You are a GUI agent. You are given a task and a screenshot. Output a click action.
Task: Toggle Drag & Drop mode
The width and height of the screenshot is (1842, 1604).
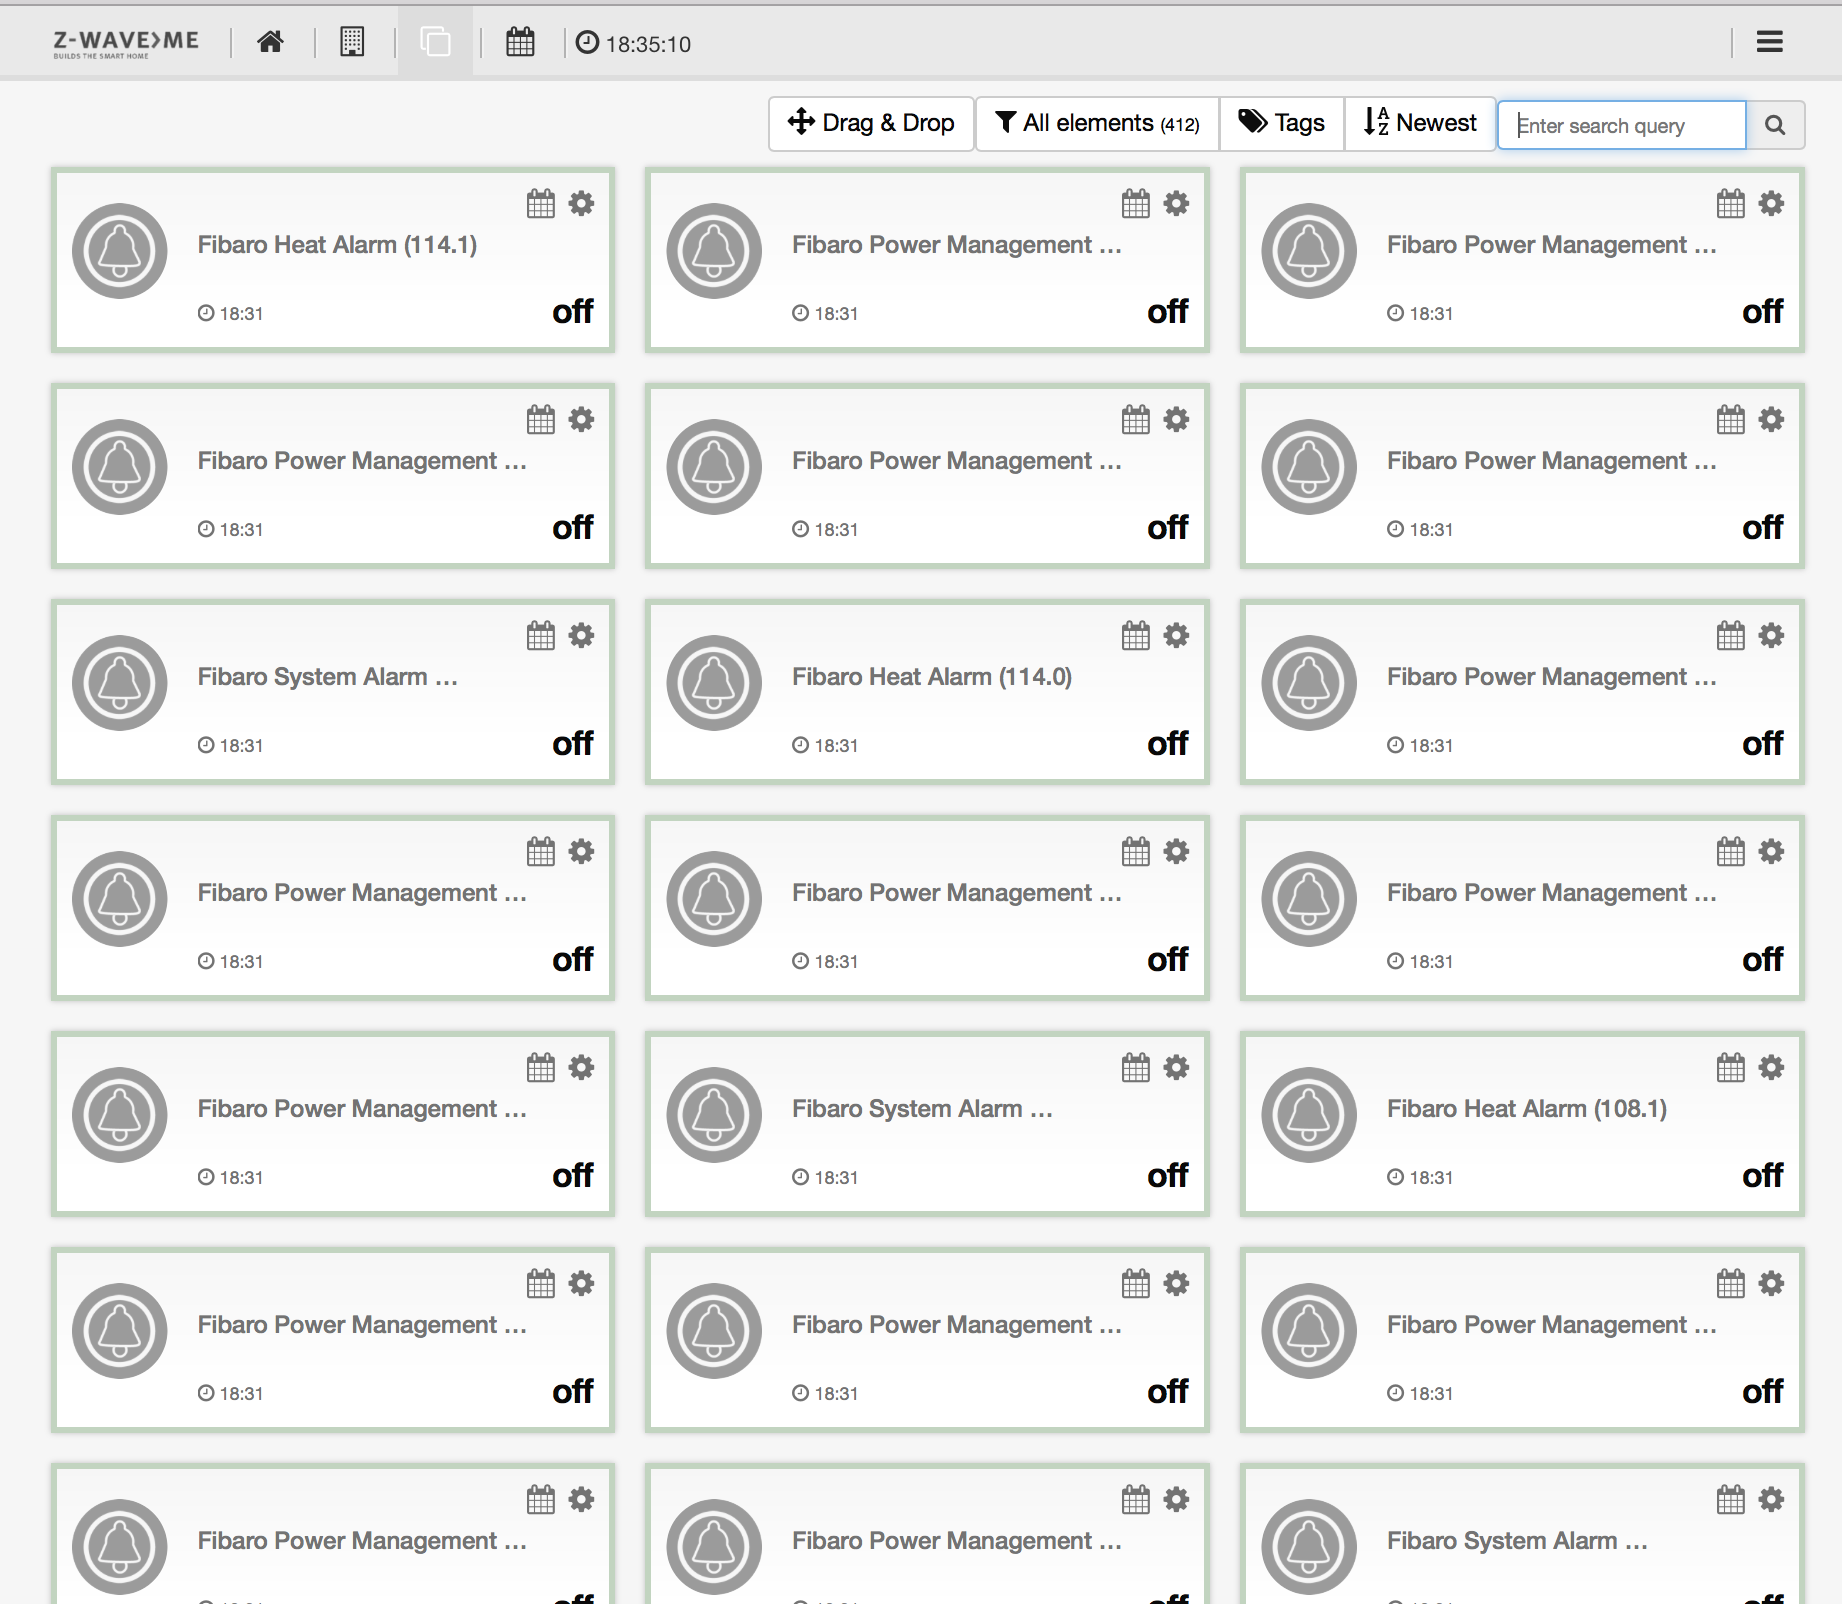tap(871, 123)
